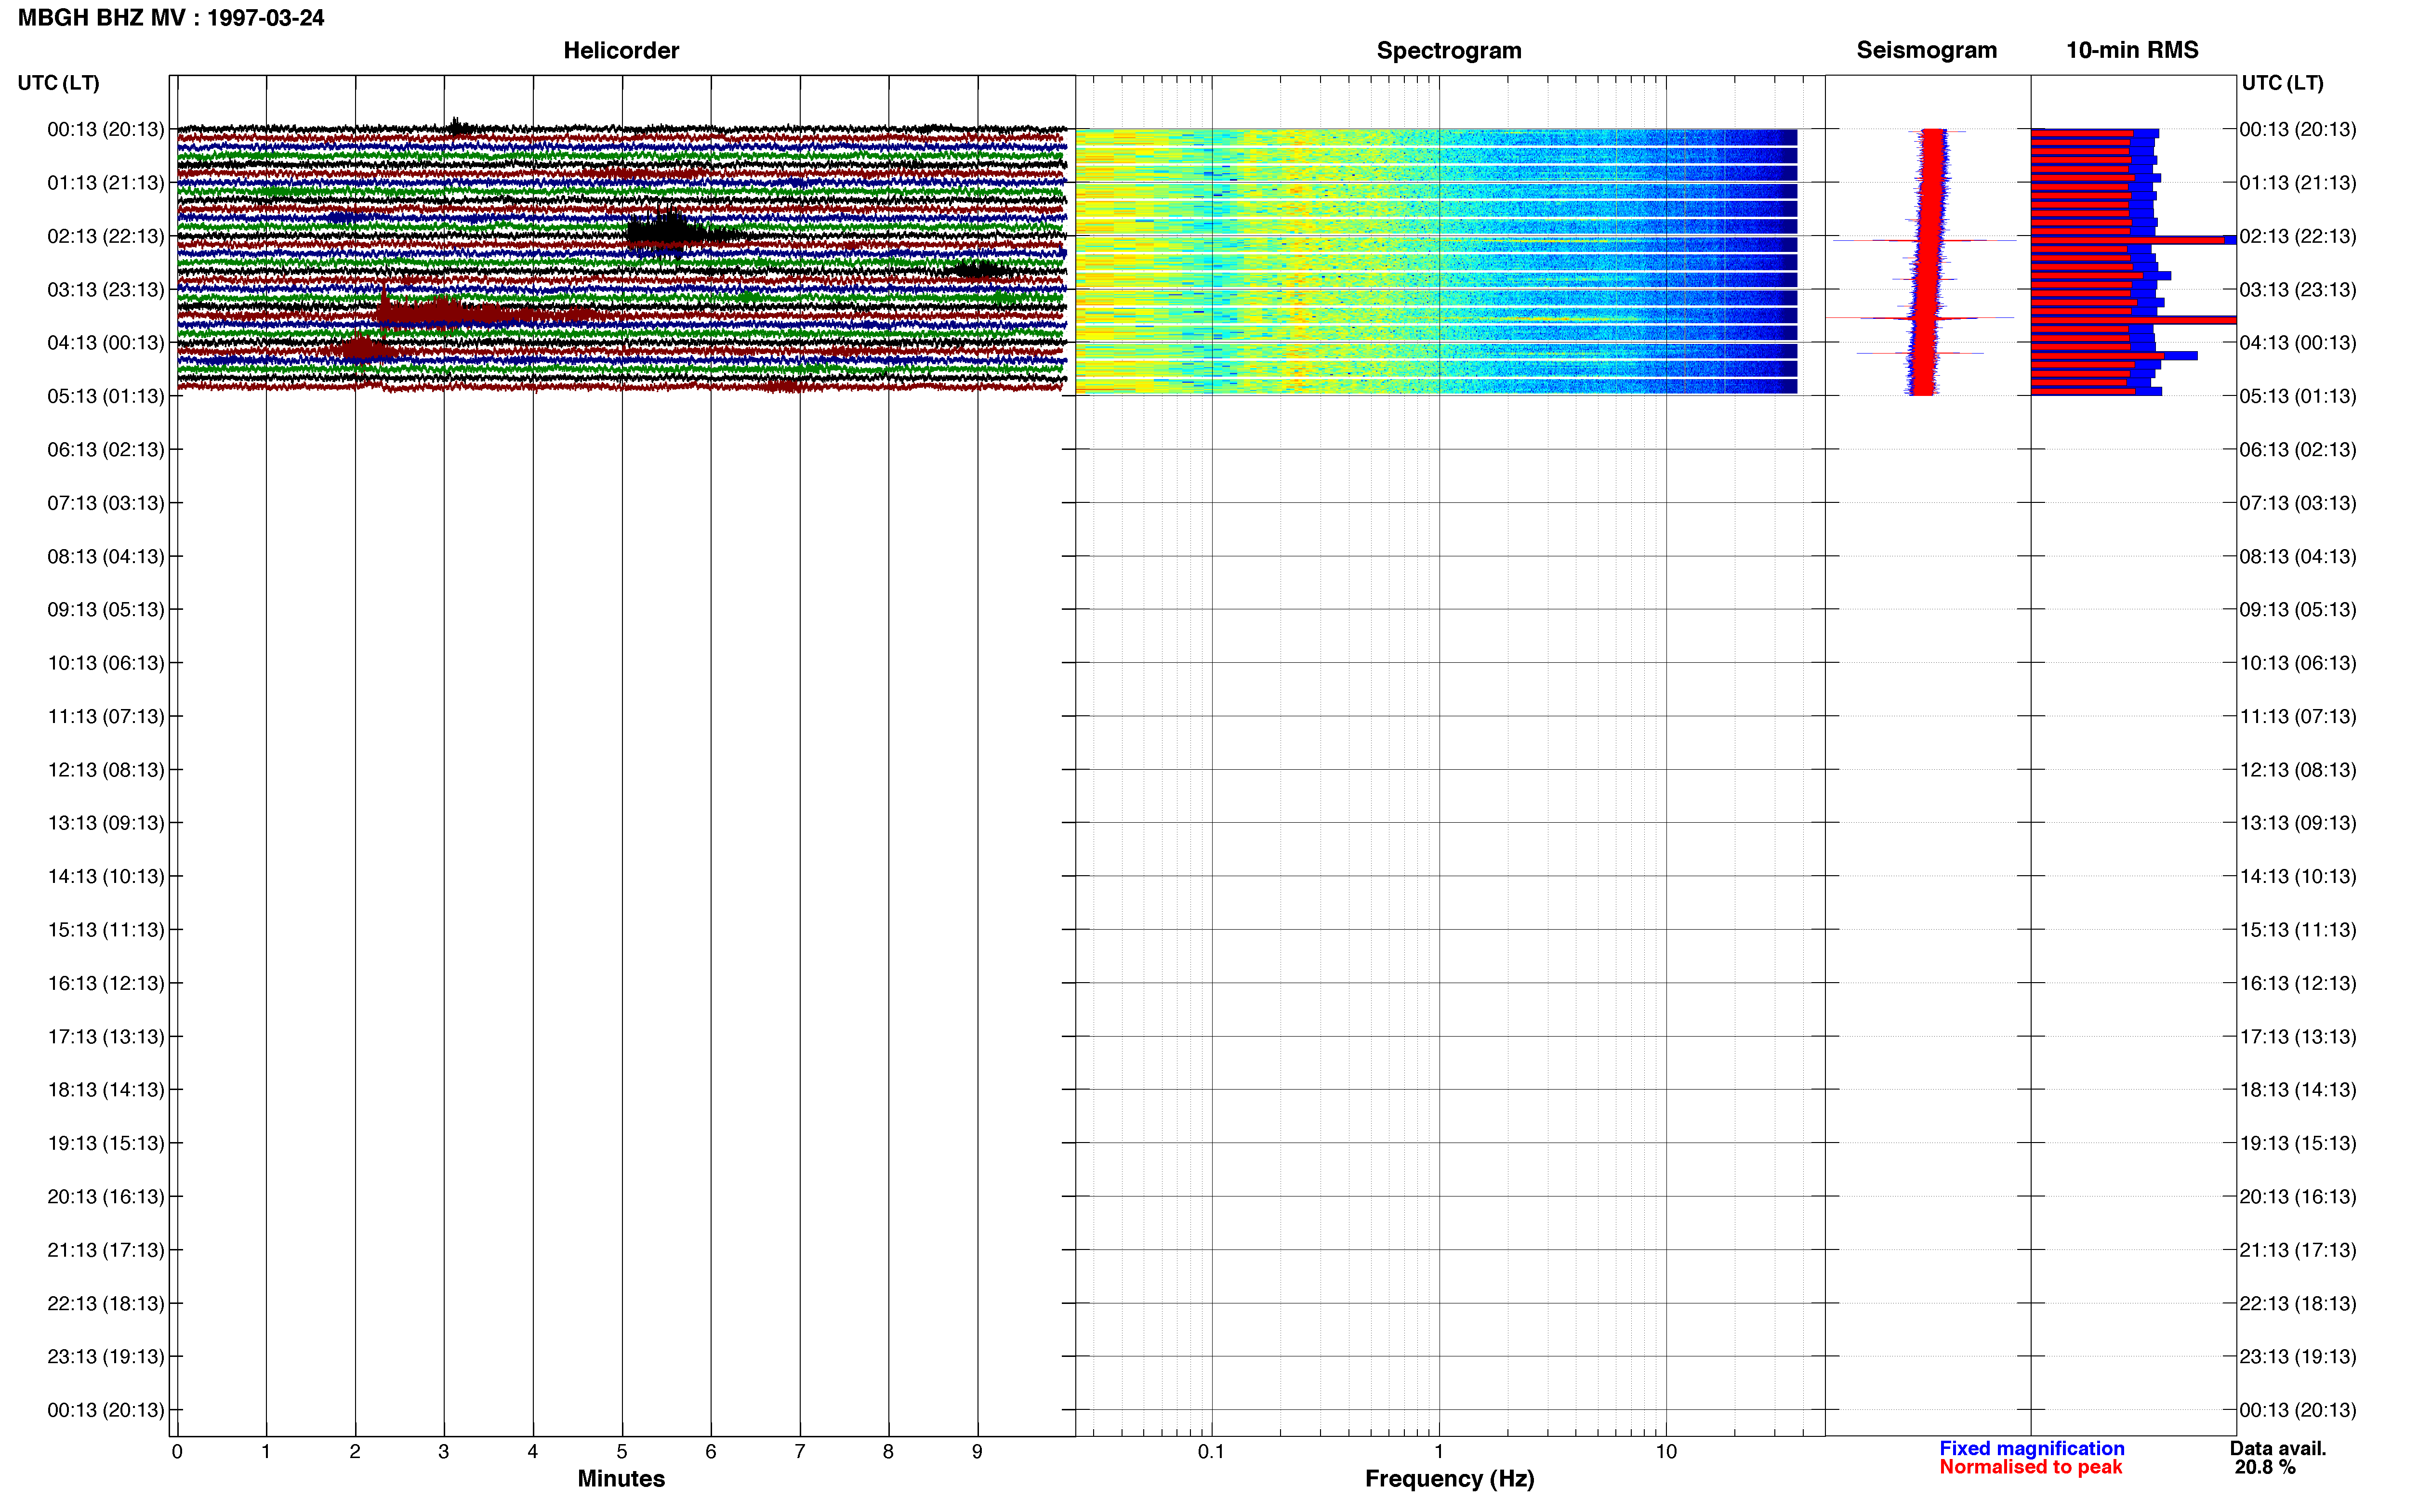Click inside the colored spectrogram data band

point(1436,261)
